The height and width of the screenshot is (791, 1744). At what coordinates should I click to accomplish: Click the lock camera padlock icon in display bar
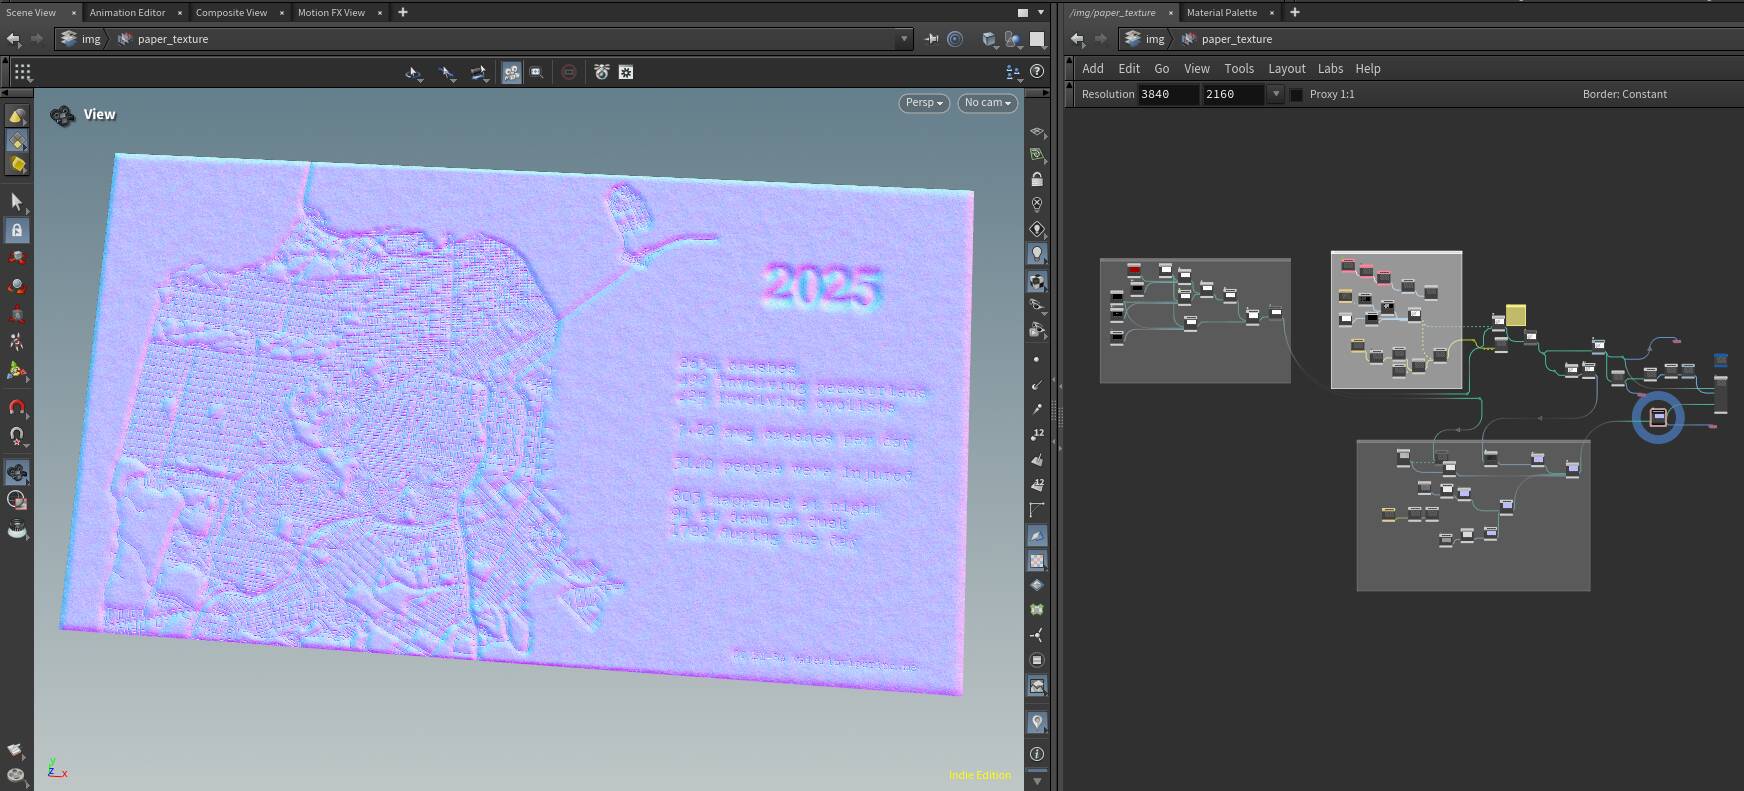point(1037,180)
